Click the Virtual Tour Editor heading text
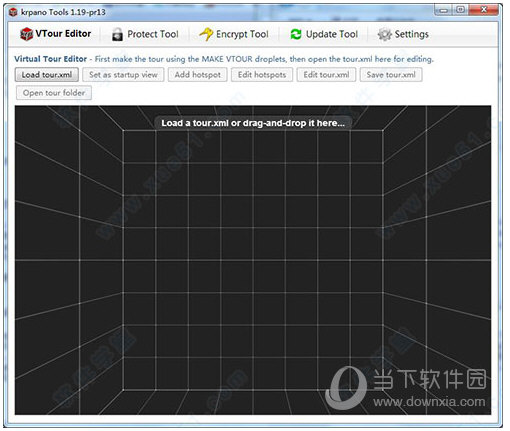Screen dimensions: 510x431 [50, 59]
